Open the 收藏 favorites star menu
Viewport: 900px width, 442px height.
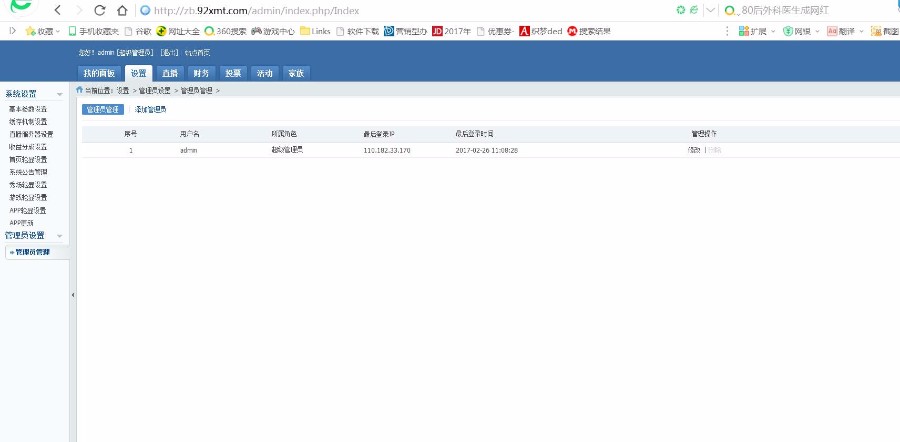(42, 32)
